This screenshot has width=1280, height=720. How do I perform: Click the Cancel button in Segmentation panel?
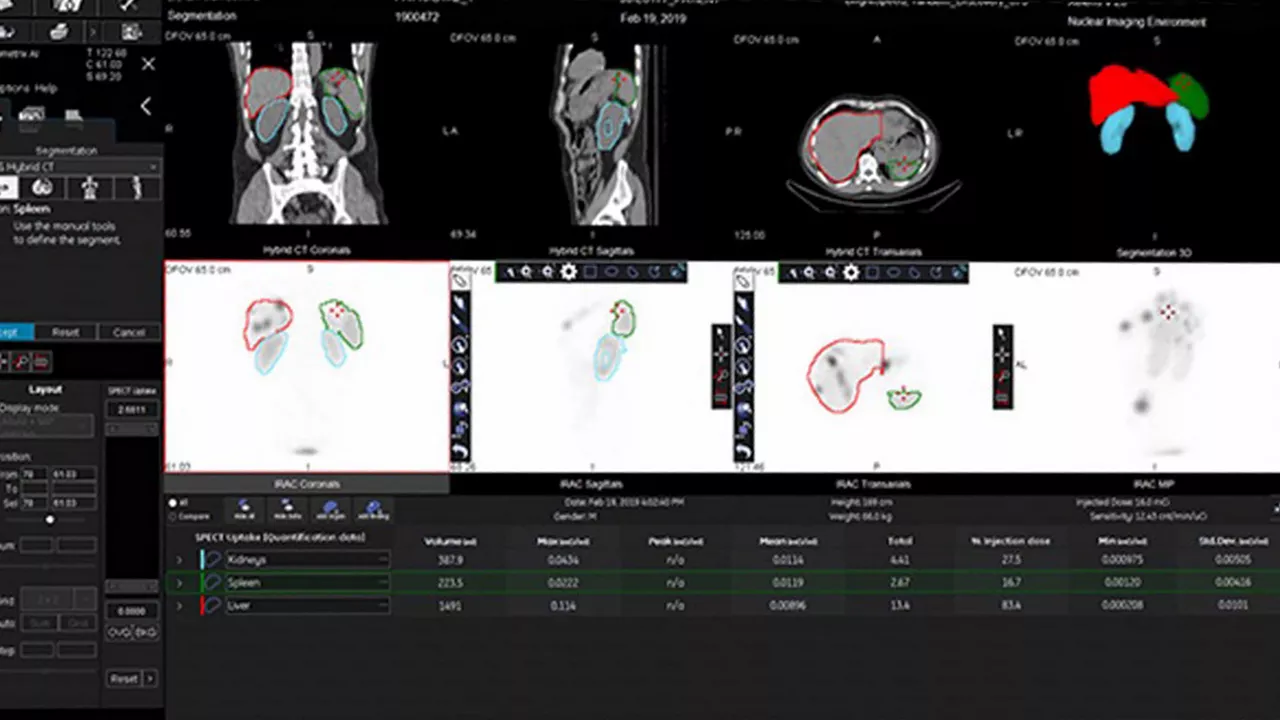pyautogui.click(x=129, y=332)
